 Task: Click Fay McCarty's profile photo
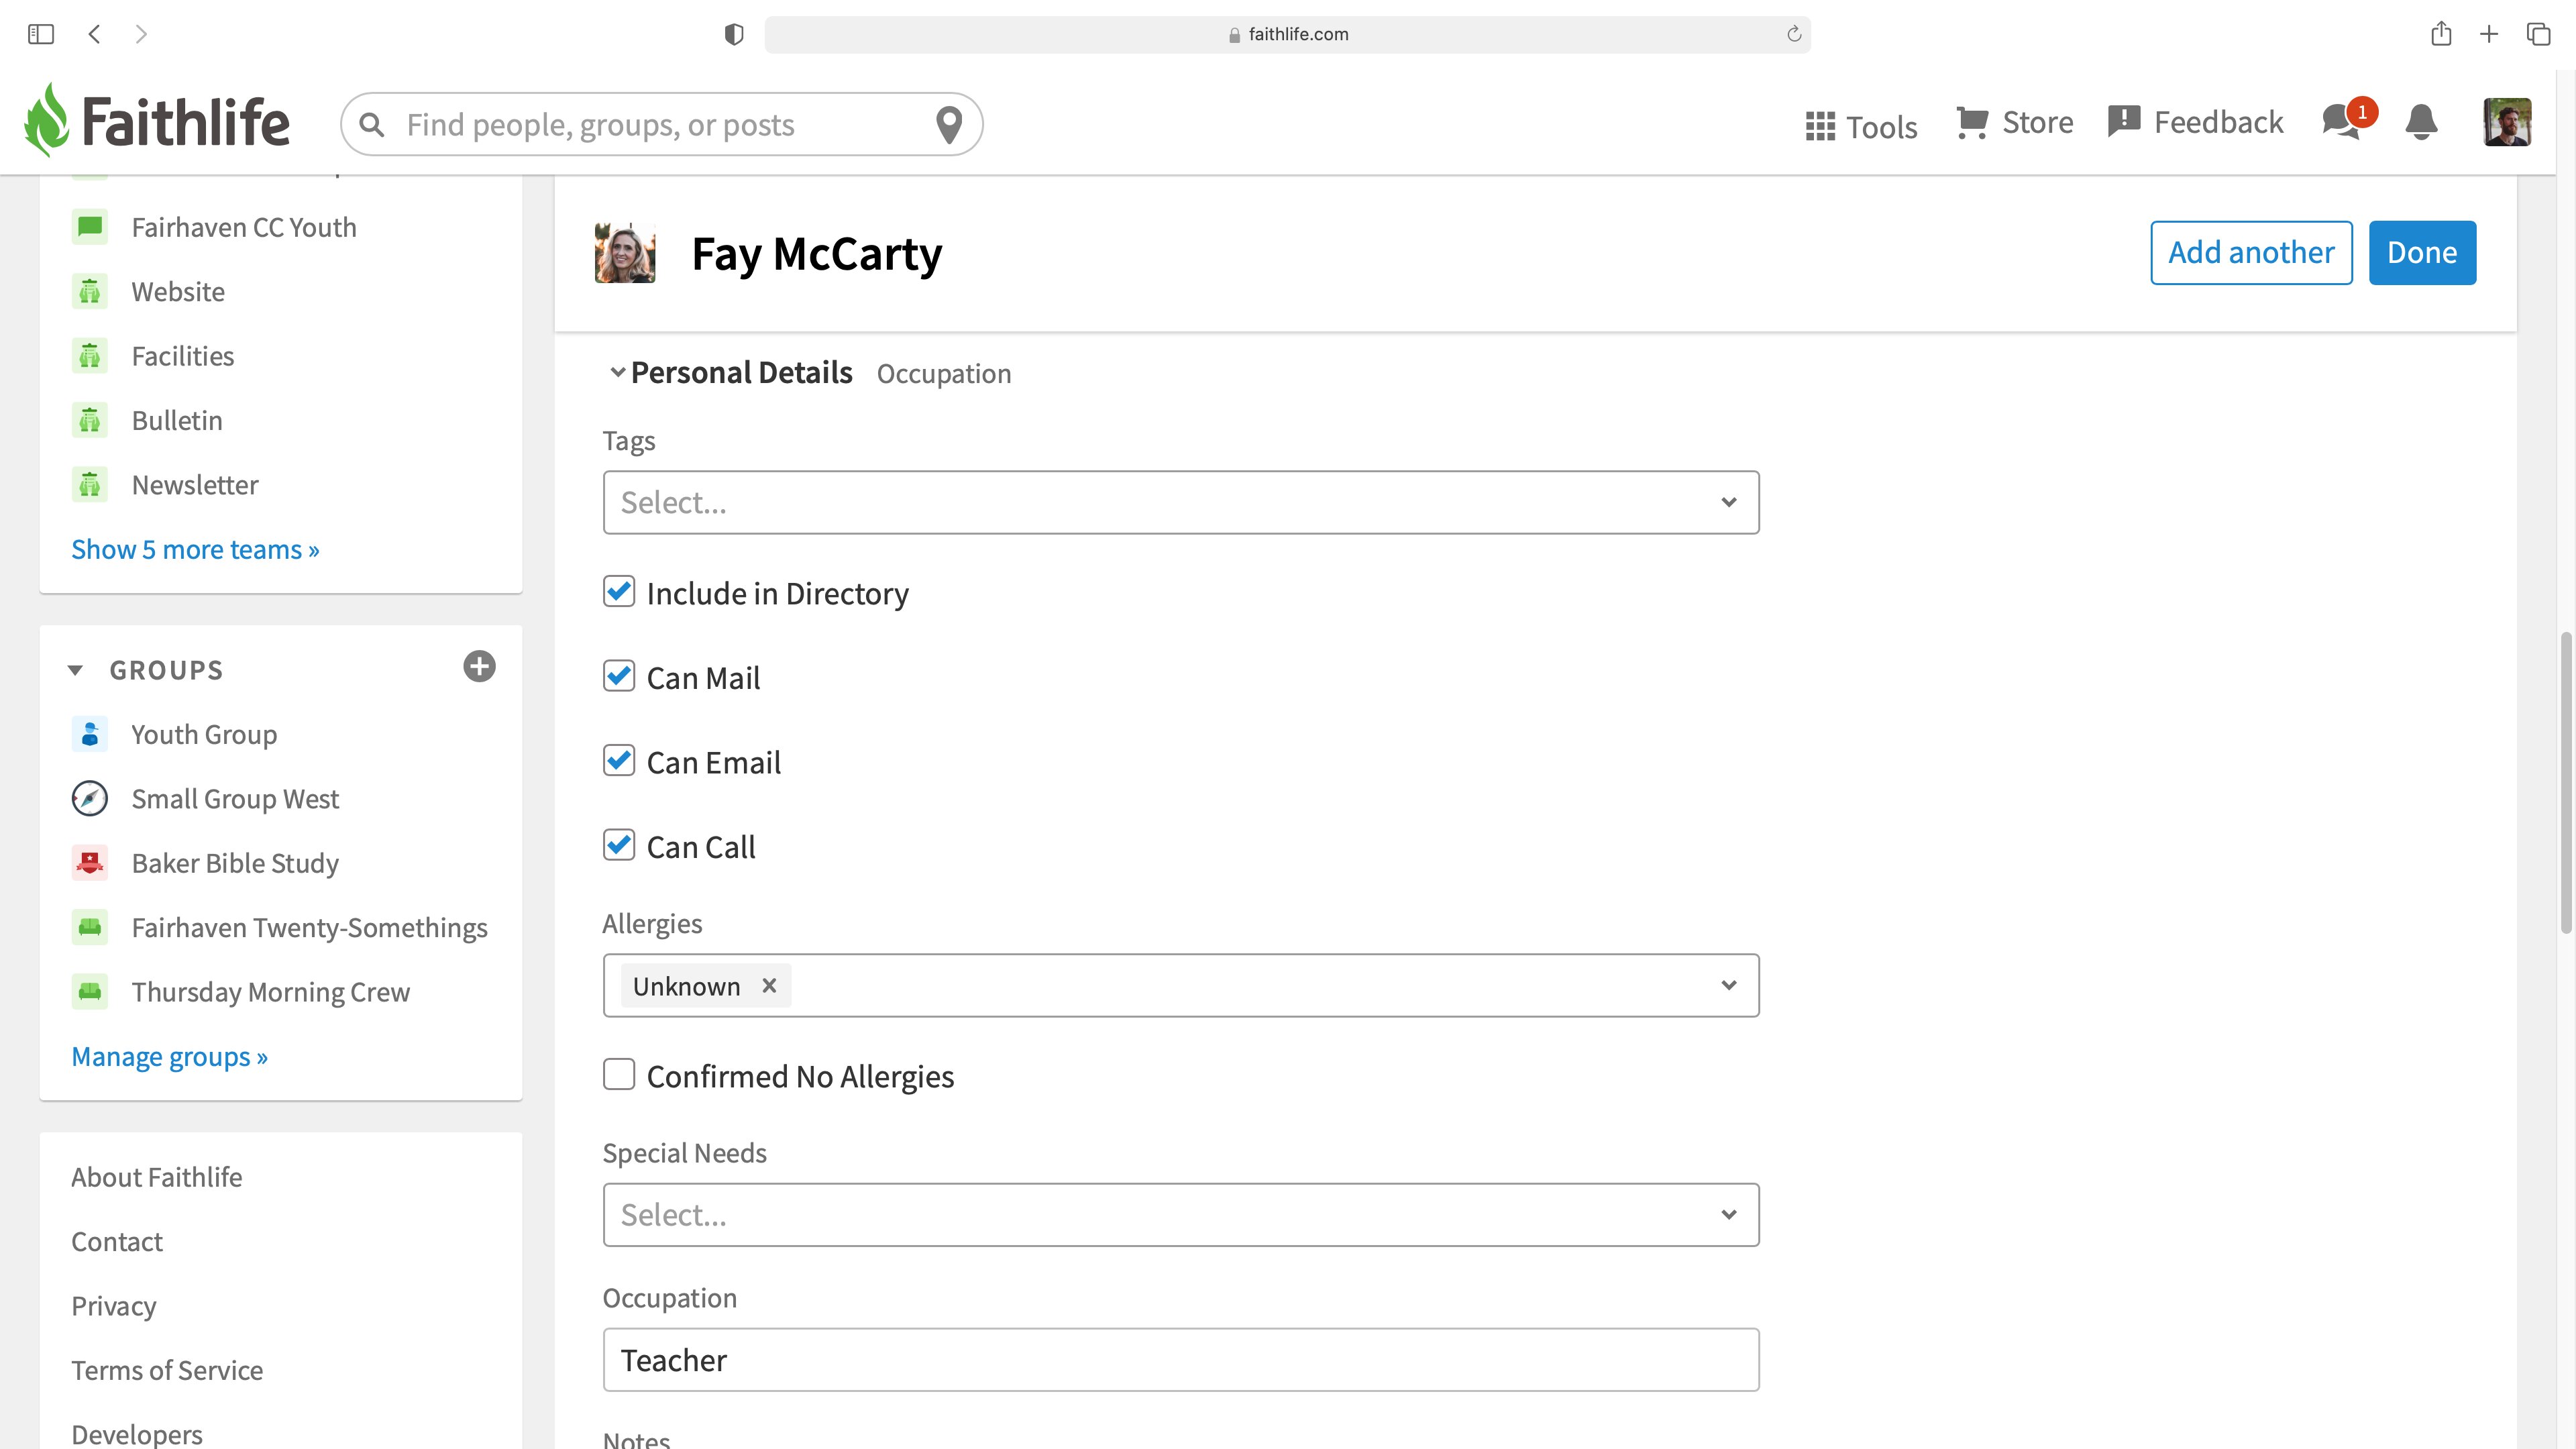tap(625, 253)
